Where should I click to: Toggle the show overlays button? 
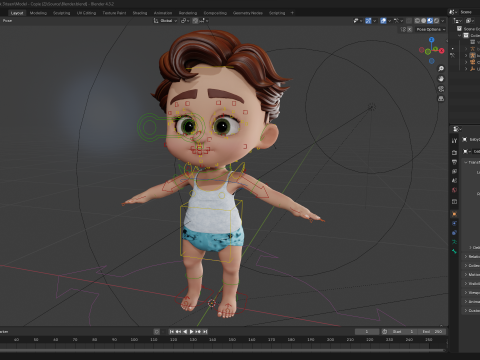point(383,21)
